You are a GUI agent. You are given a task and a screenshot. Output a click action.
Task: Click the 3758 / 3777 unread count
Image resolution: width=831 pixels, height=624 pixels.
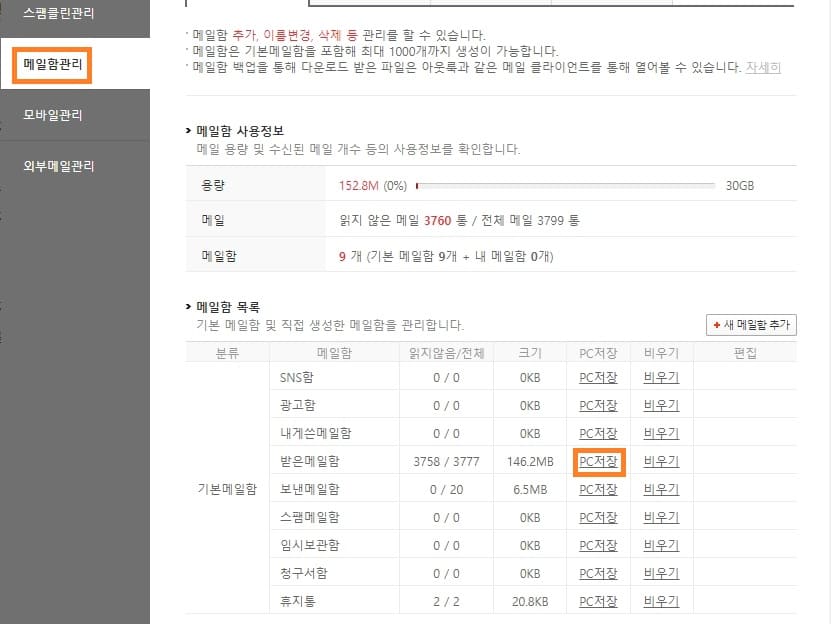[446, 462]
